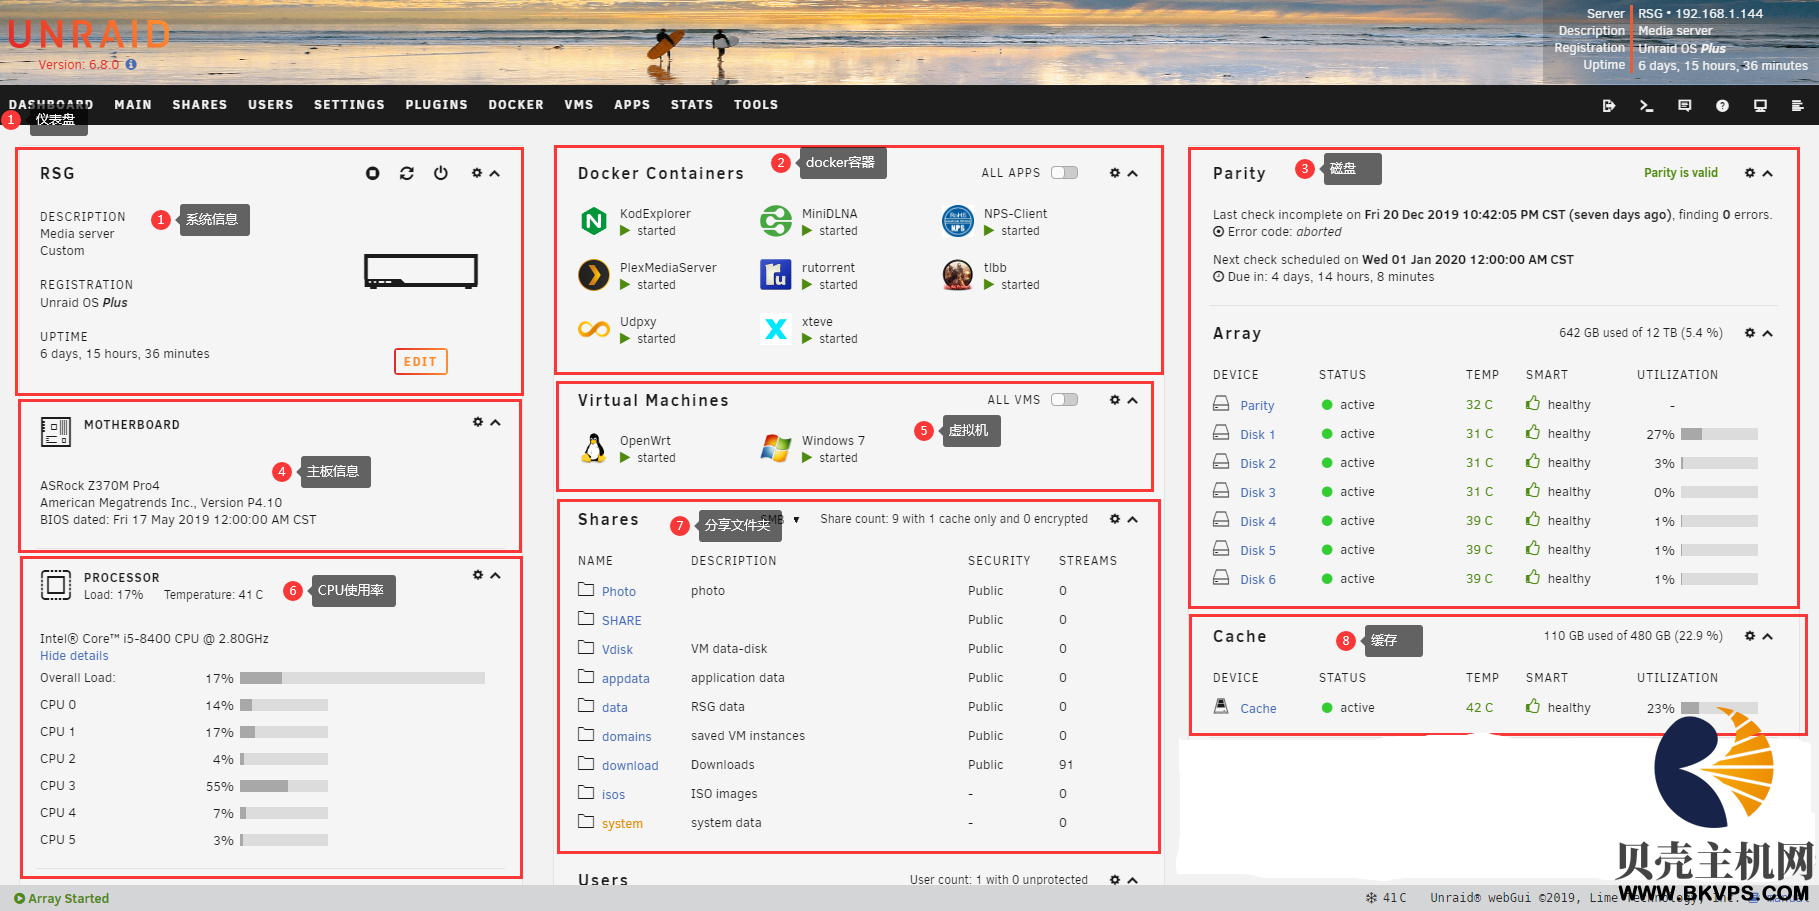Image resolution: width=1819 pixels, height=911 pixels.
Task: Collapse the Cache panel
Action: (1768, 636)
